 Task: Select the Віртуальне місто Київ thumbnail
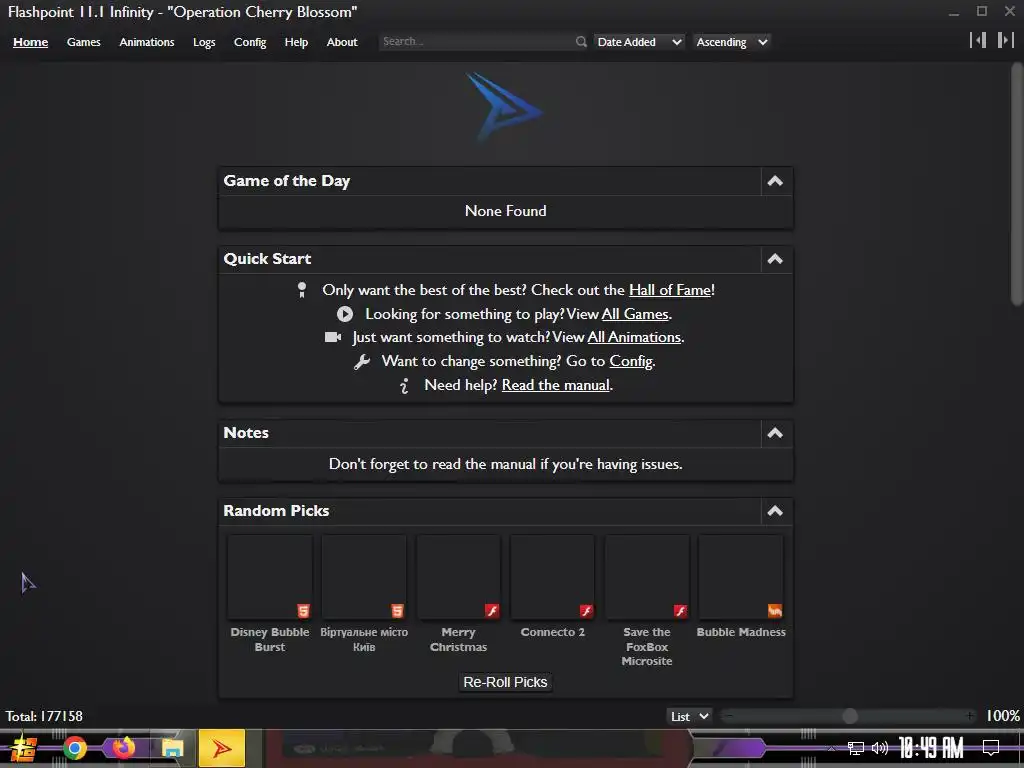coord(364,577)
